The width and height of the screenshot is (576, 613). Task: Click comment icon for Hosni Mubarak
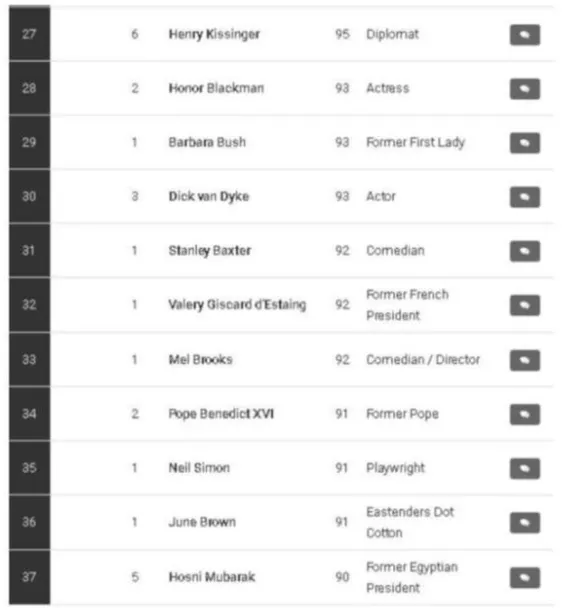(x=525, y=578)
